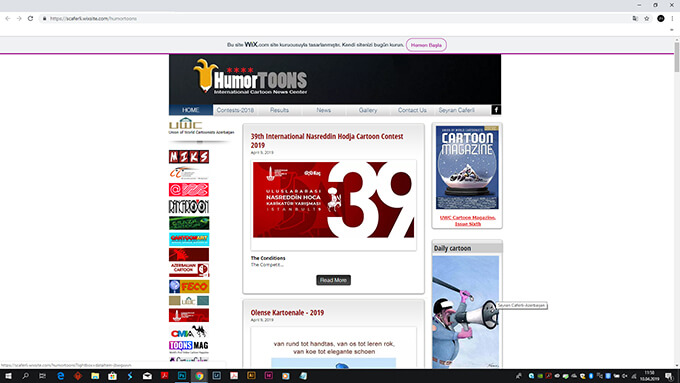680x383 pixels.
Task: Bookmark this page with the star icon
Action: [x=647, y=19]
